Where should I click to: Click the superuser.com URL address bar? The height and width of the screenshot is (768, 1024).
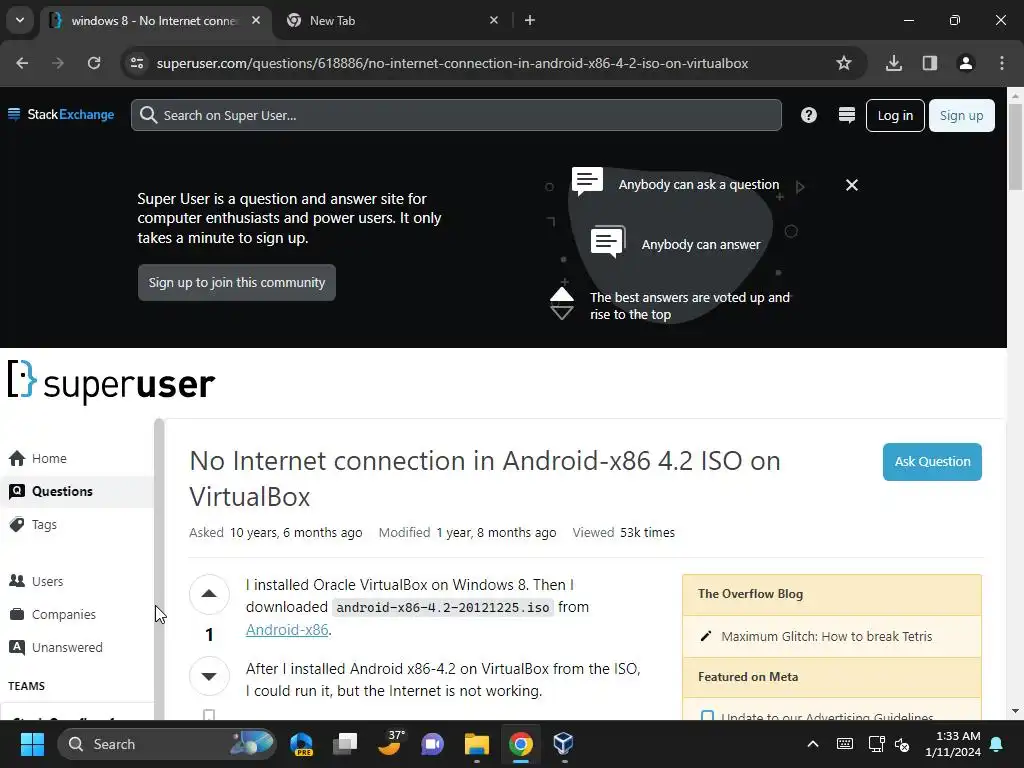click(x=452, y=63)
